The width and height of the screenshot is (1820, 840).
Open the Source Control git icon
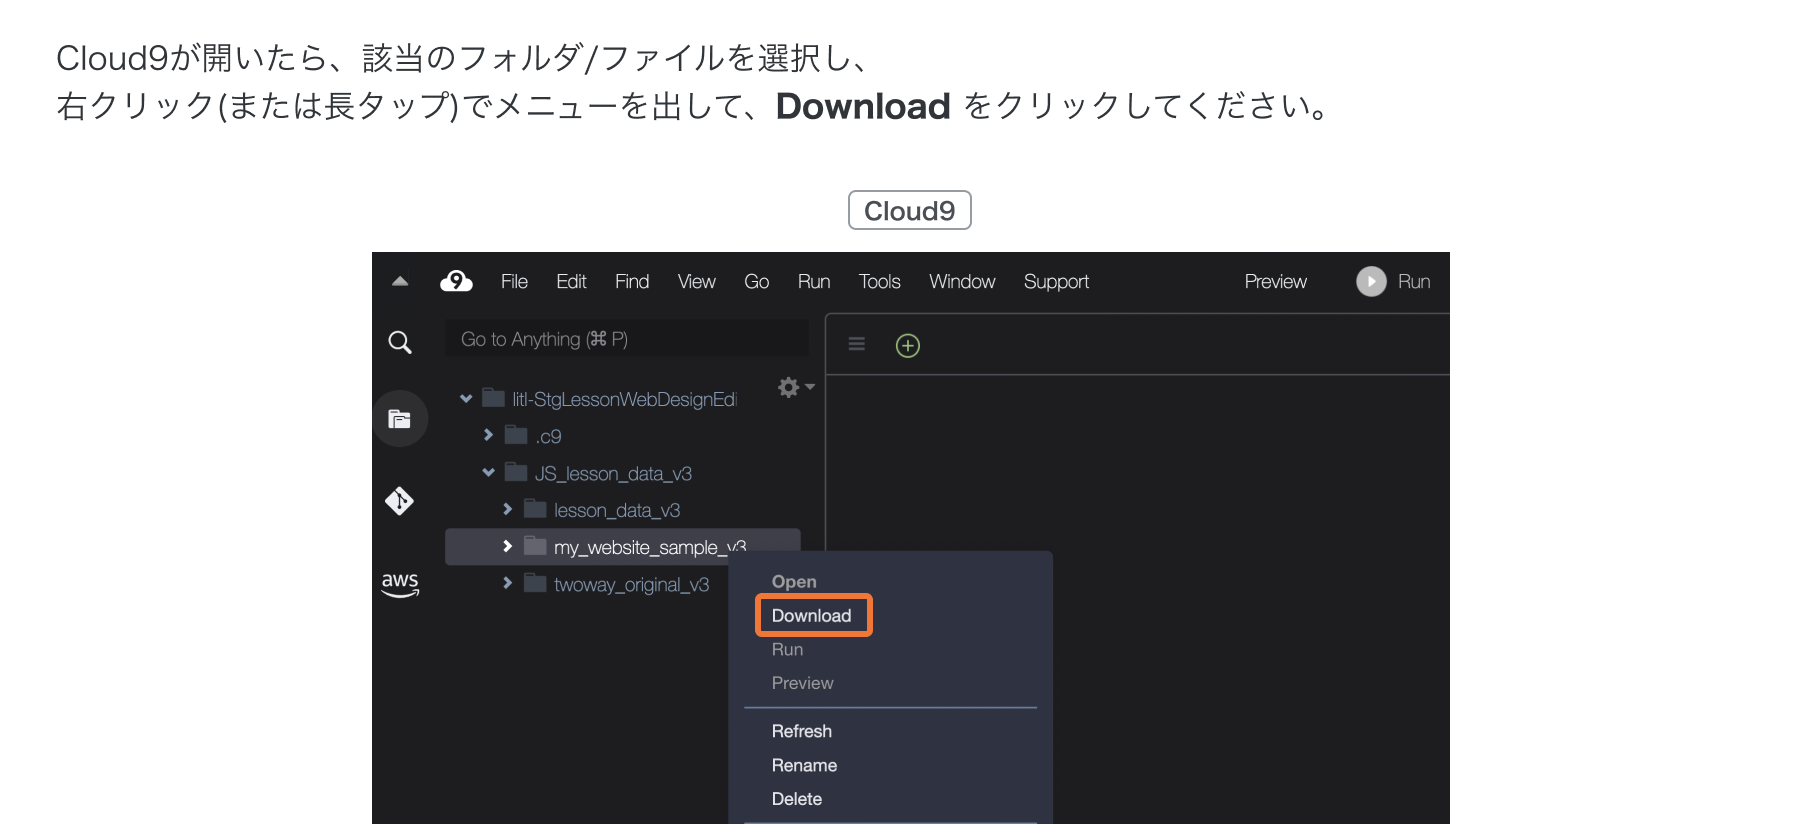tap(400, 500)
